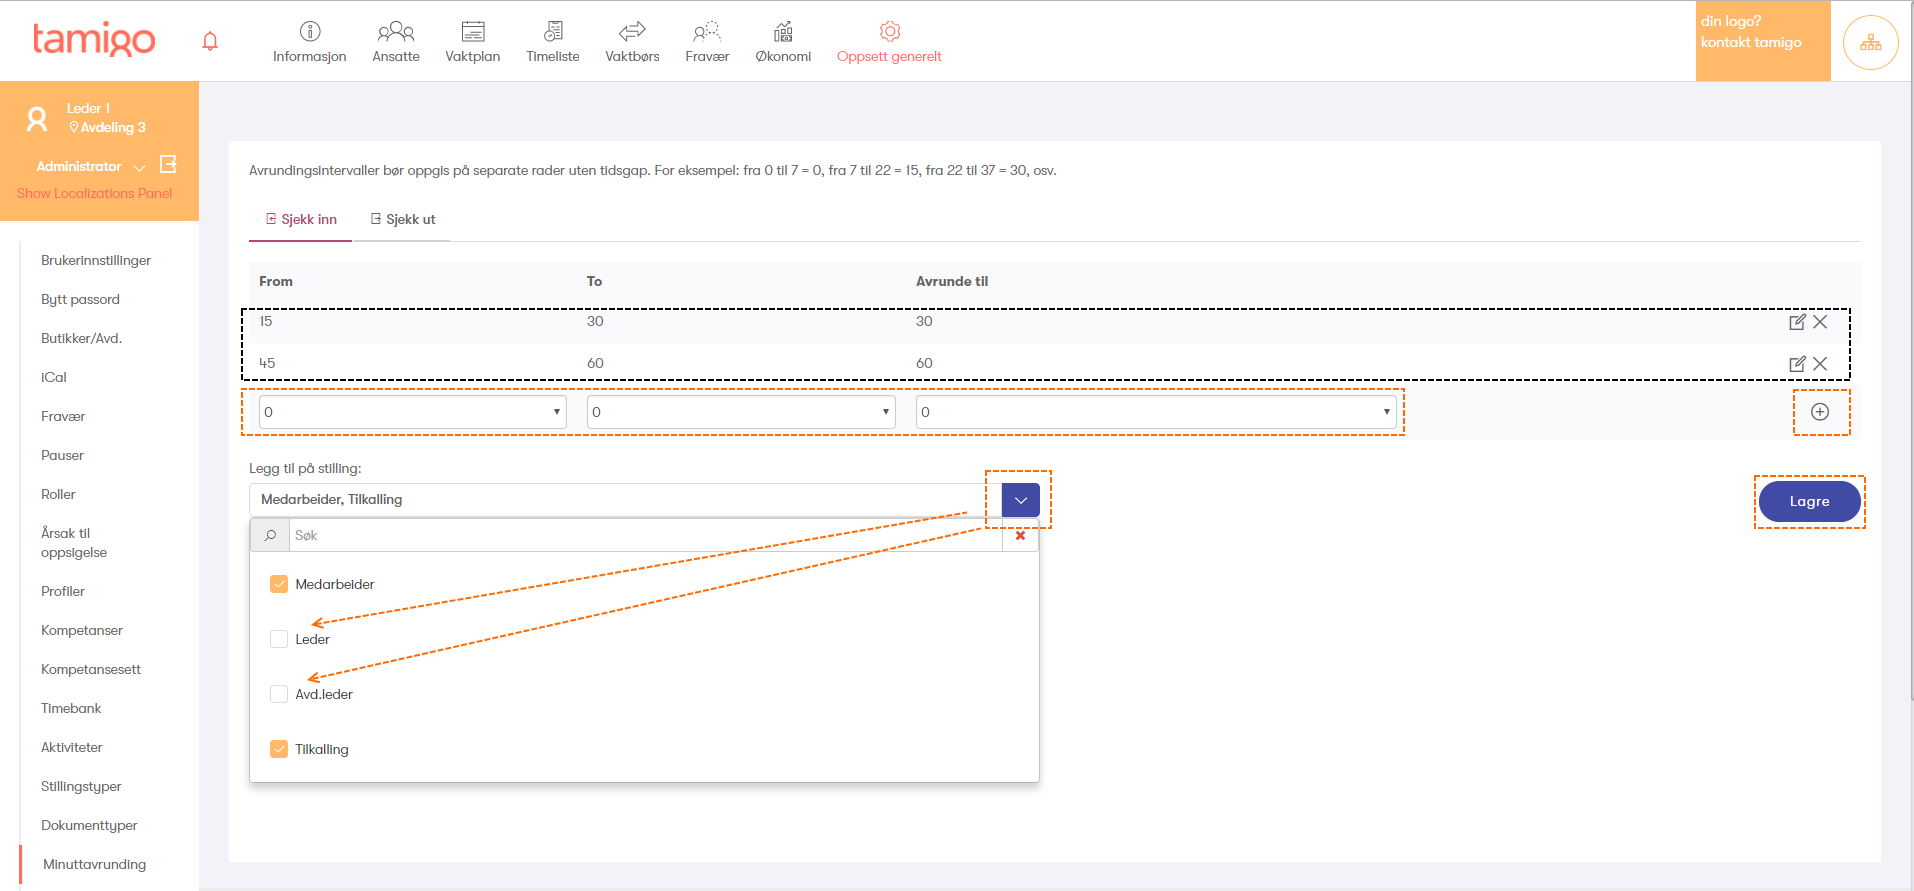Uncheck the Tilkalling checkbox
The image size is (1914, 891).
point(279,749)
